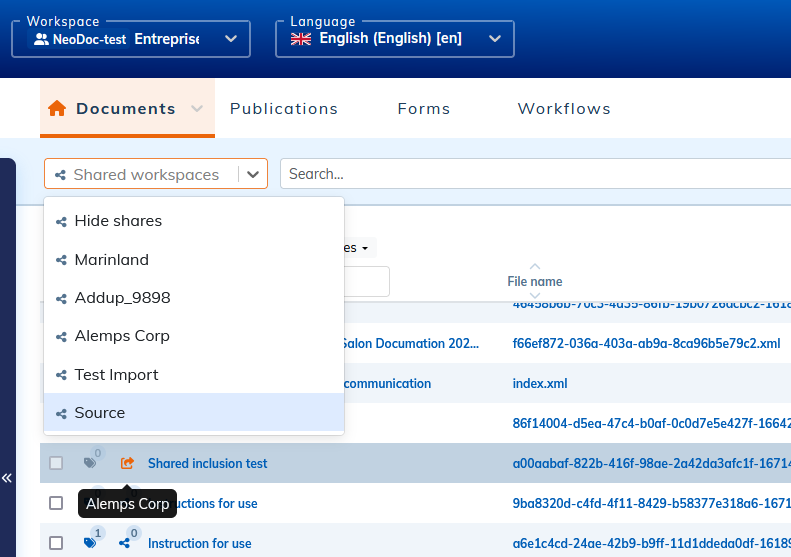The image size is (791, 557).
Task: Click share icon next to Alemps Corp option
Action: tap(61, 337)
